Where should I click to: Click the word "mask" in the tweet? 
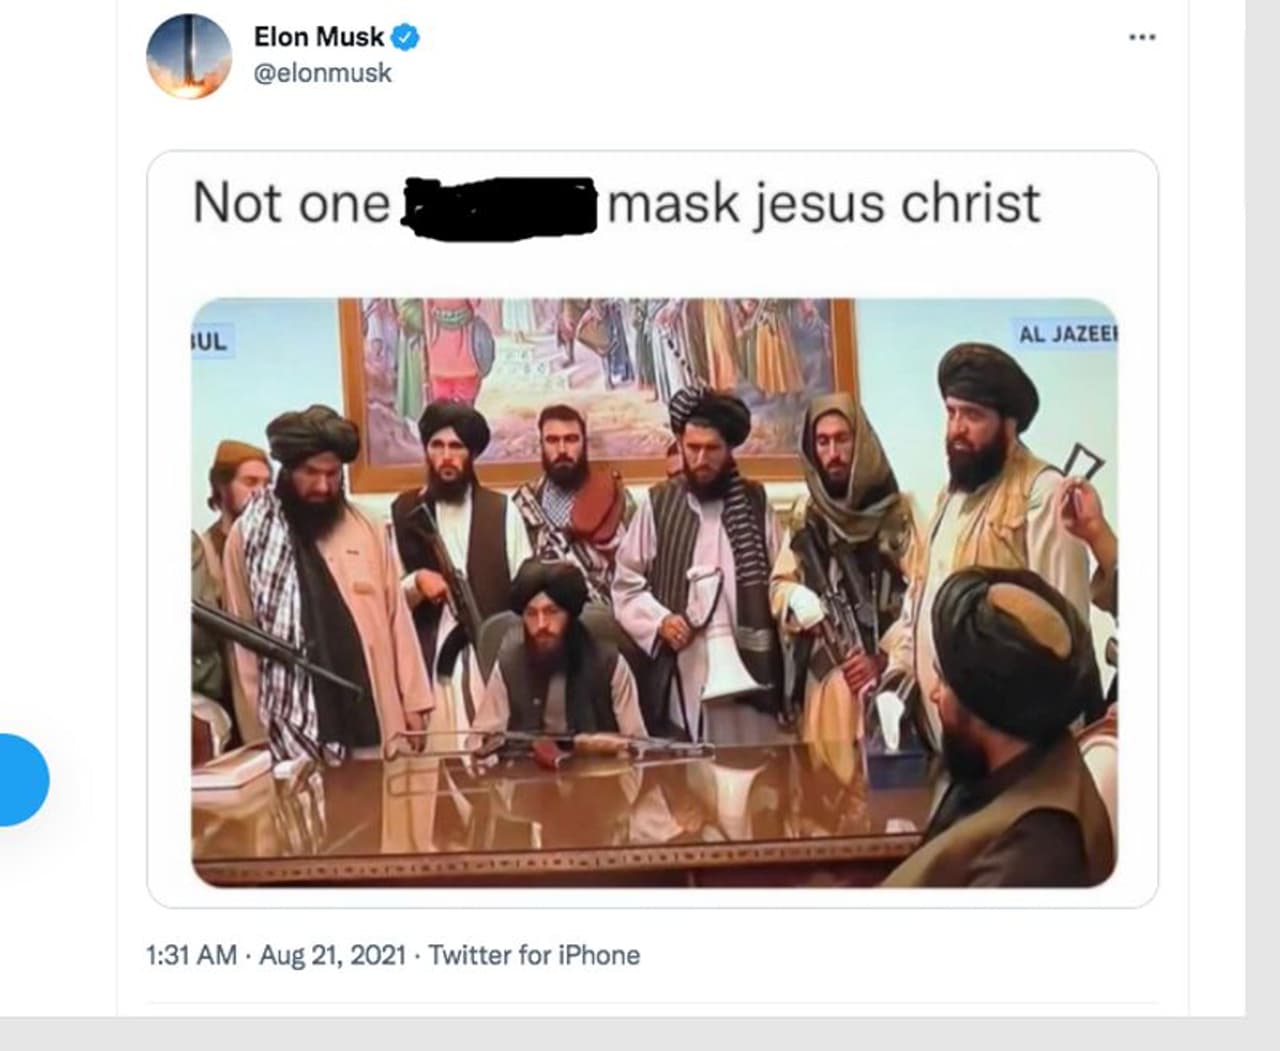pos(673,203)
